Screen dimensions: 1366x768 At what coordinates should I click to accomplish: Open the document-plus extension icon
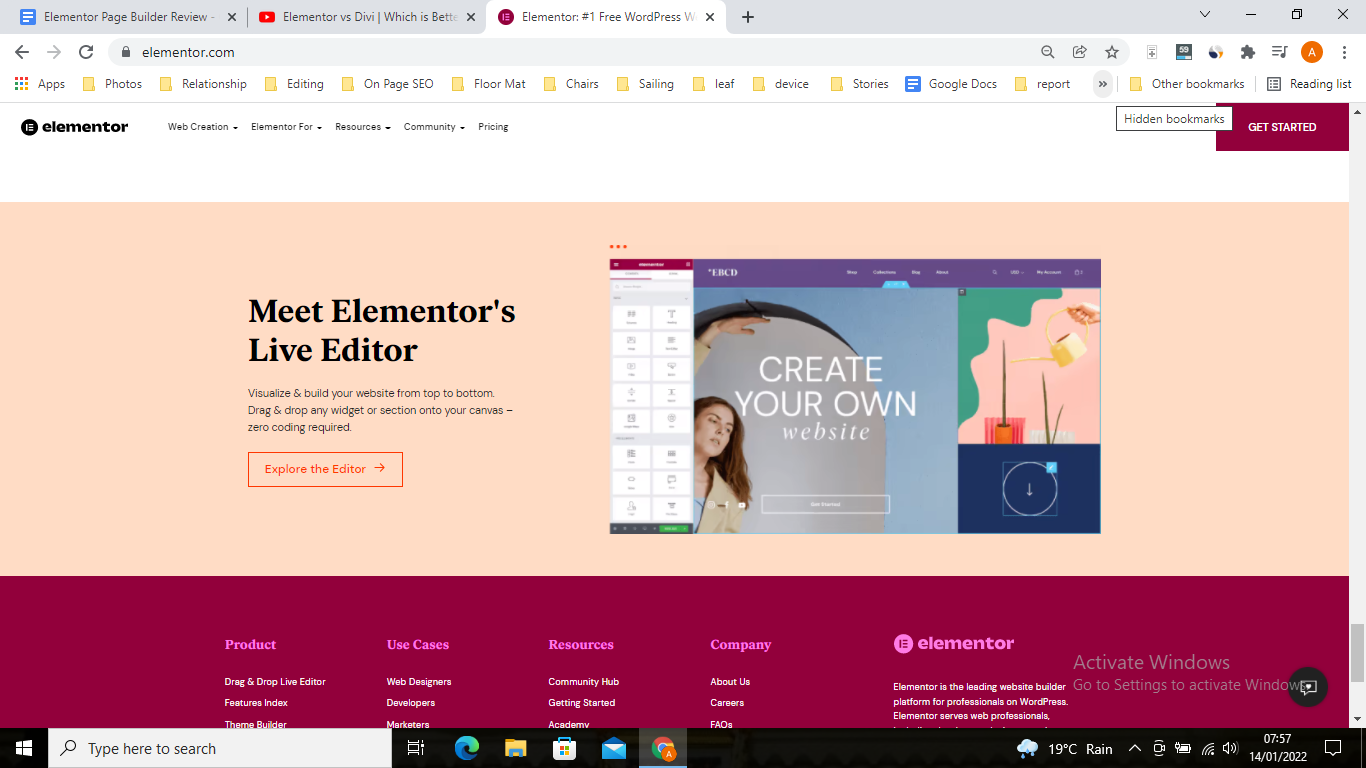tap(1152, 52)
